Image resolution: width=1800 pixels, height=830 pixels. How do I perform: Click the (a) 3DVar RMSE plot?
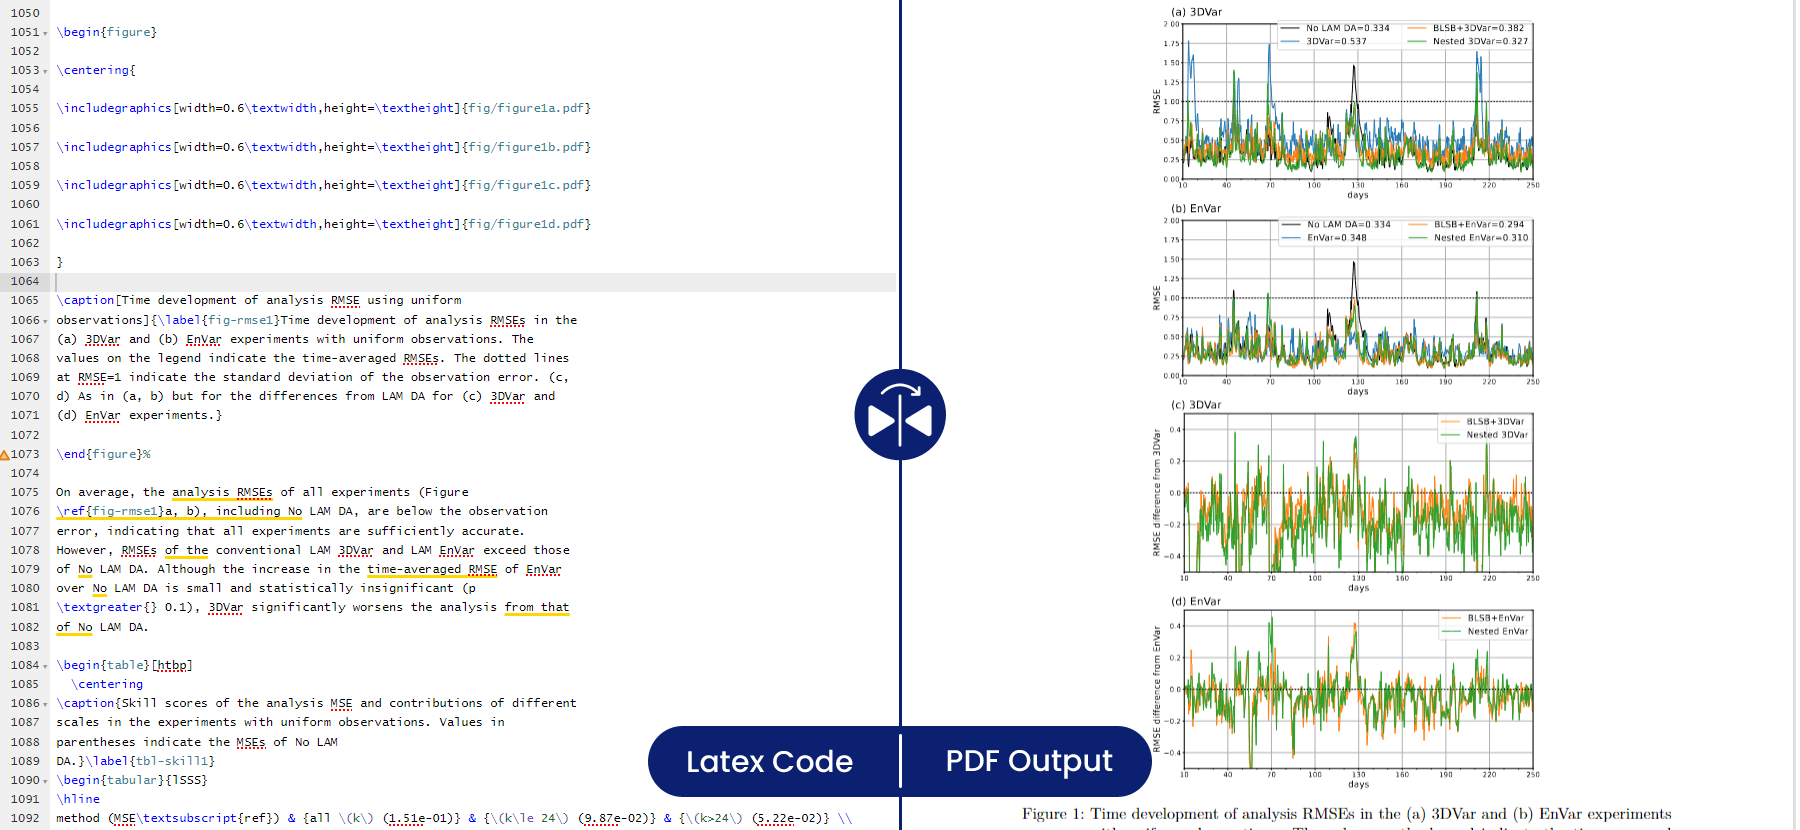tap(1357, 101)
